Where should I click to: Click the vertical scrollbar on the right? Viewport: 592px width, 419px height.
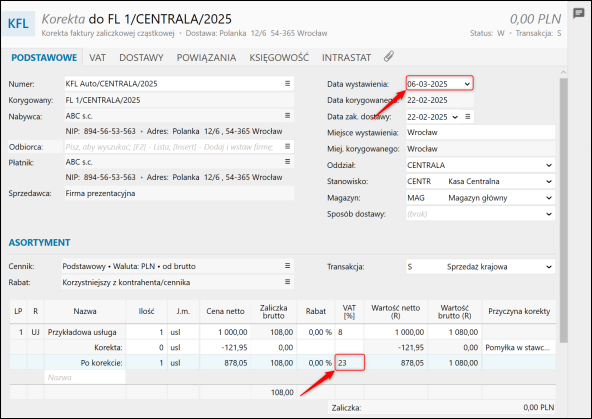(x=563, y=210)
